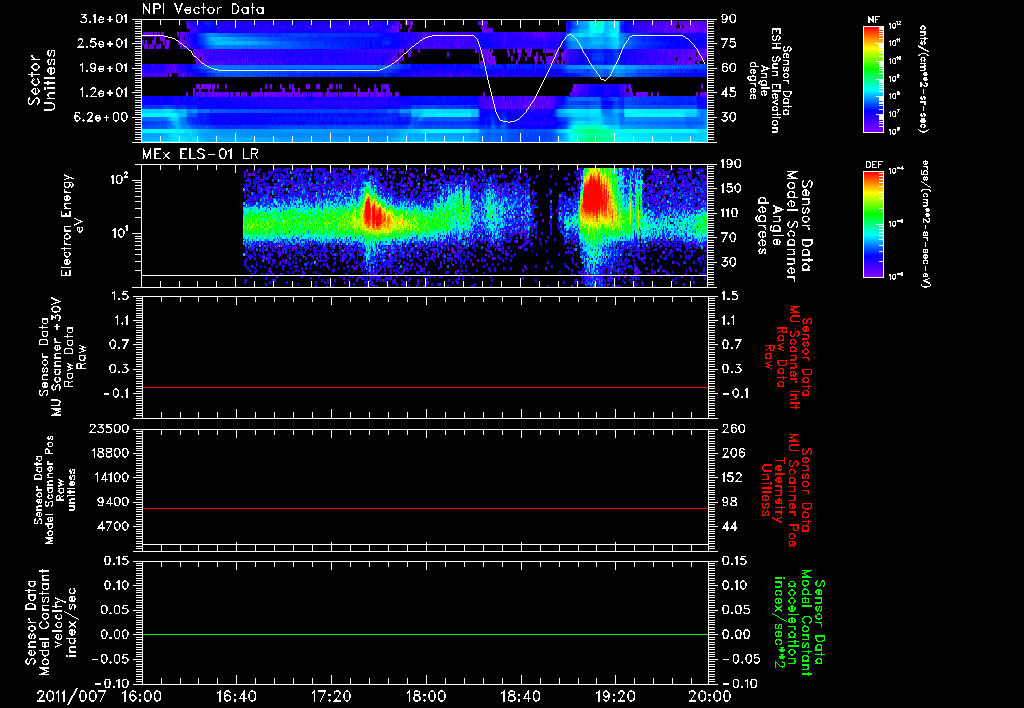Select the MEx ELS-01 LR panel title

pos(200,155)
